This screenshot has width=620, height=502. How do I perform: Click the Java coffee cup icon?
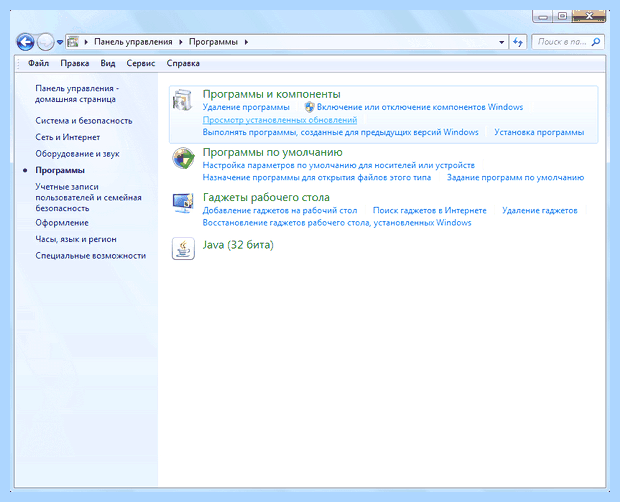[x=183, y=249]
